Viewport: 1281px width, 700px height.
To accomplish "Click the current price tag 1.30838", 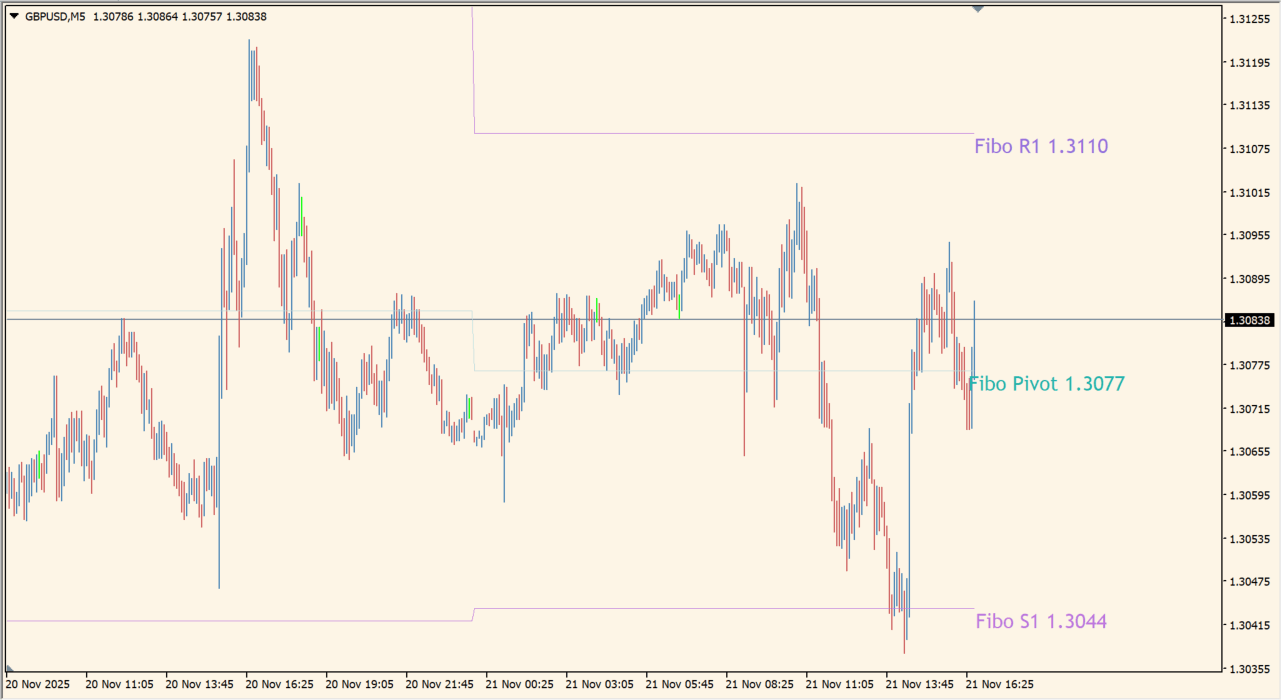I will 1249,320.
